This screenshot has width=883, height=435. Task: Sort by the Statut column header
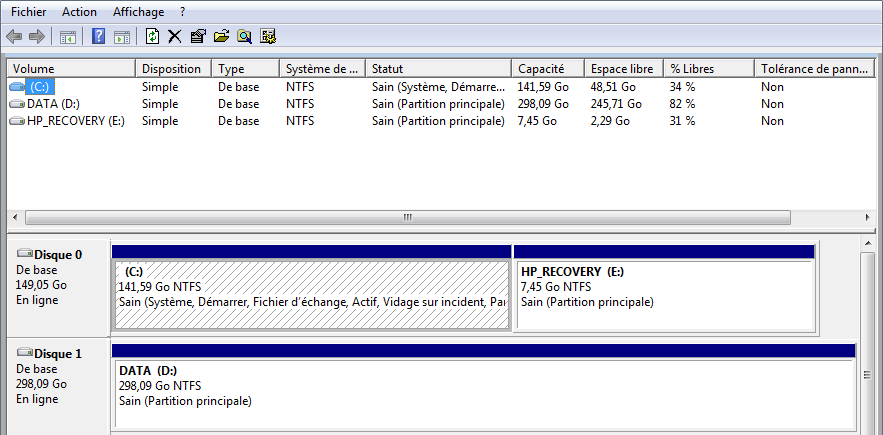coord(438,69)
